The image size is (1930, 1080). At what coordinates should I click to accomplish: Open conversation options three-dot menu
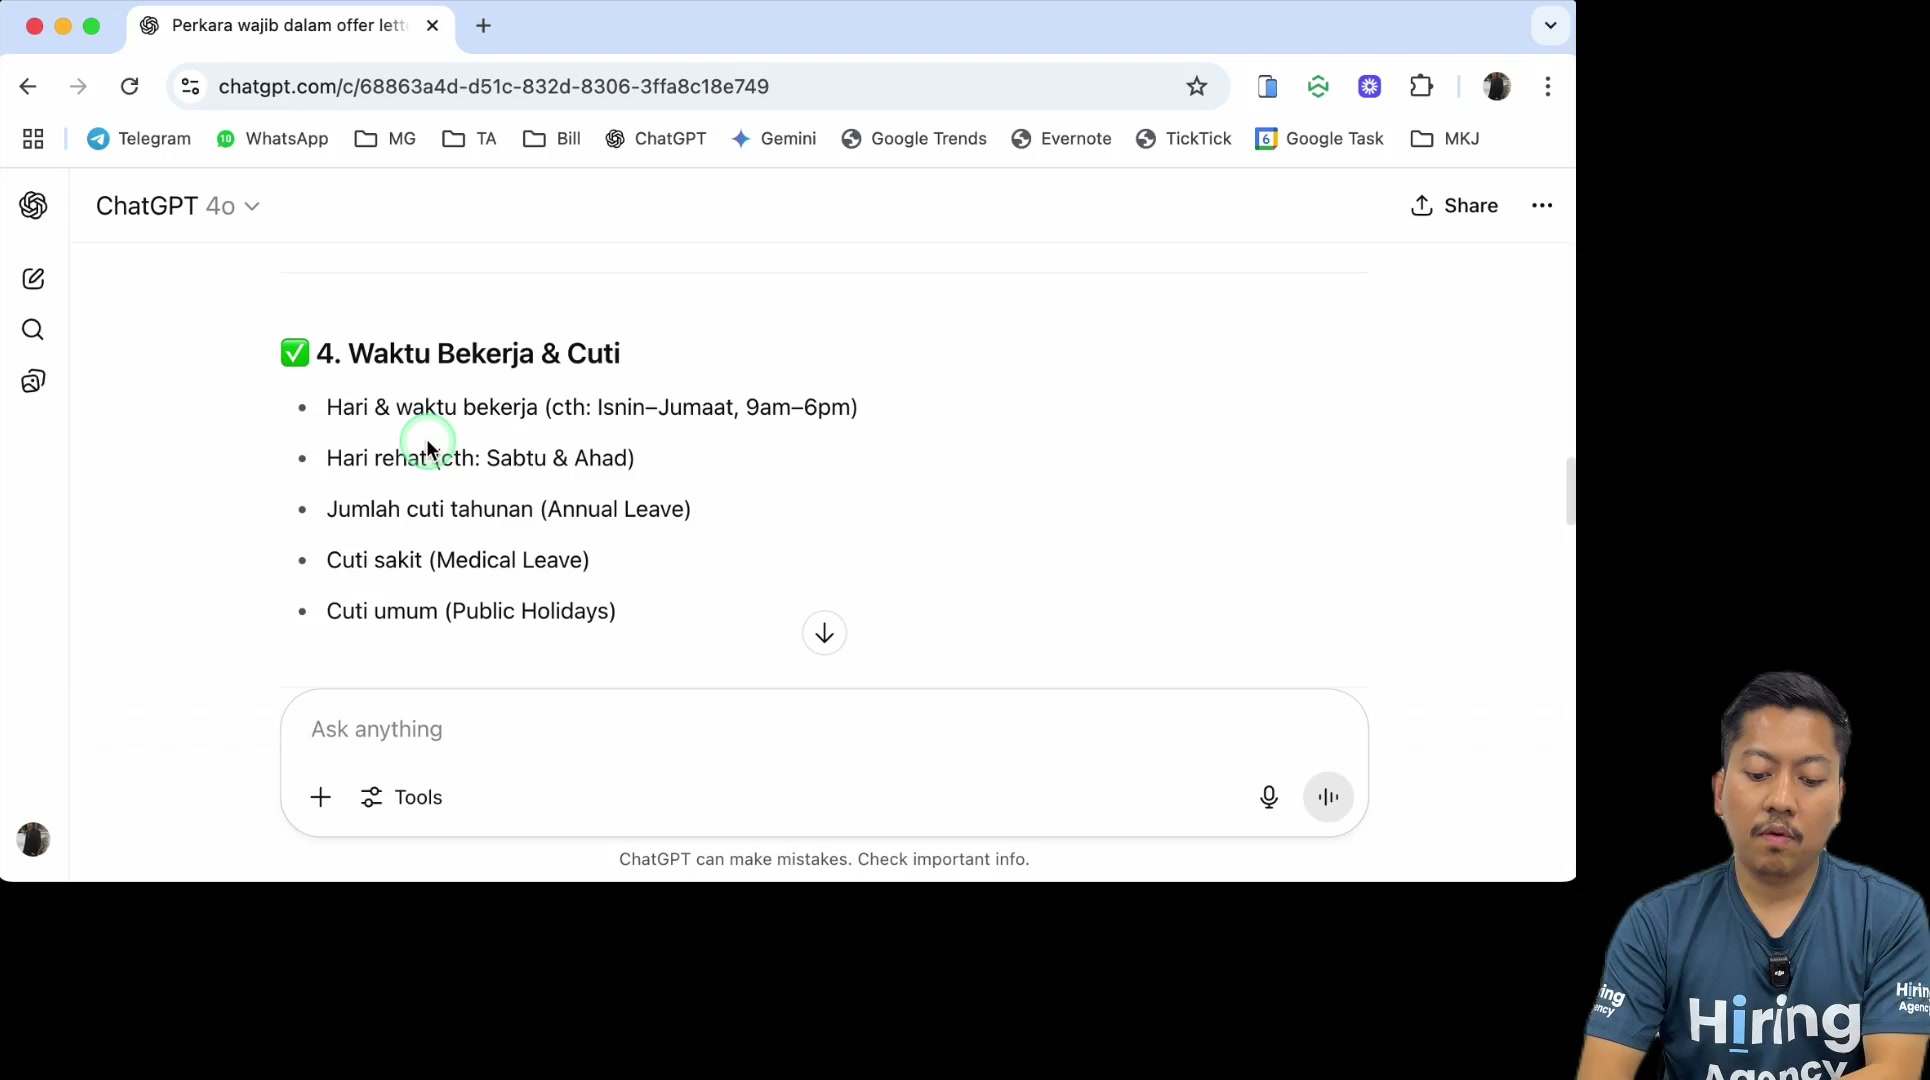tap(1542, 206)
